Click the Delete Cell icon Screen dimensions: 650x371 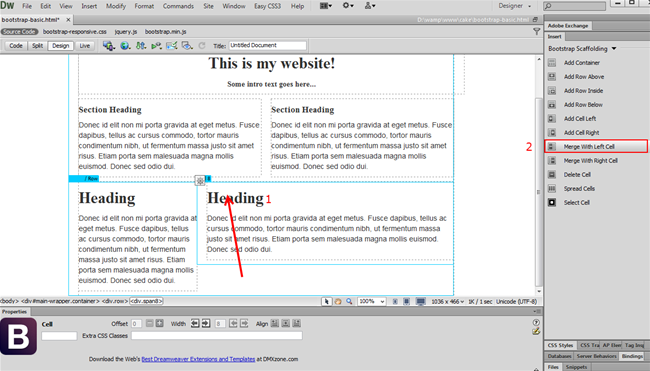(552, 175)
